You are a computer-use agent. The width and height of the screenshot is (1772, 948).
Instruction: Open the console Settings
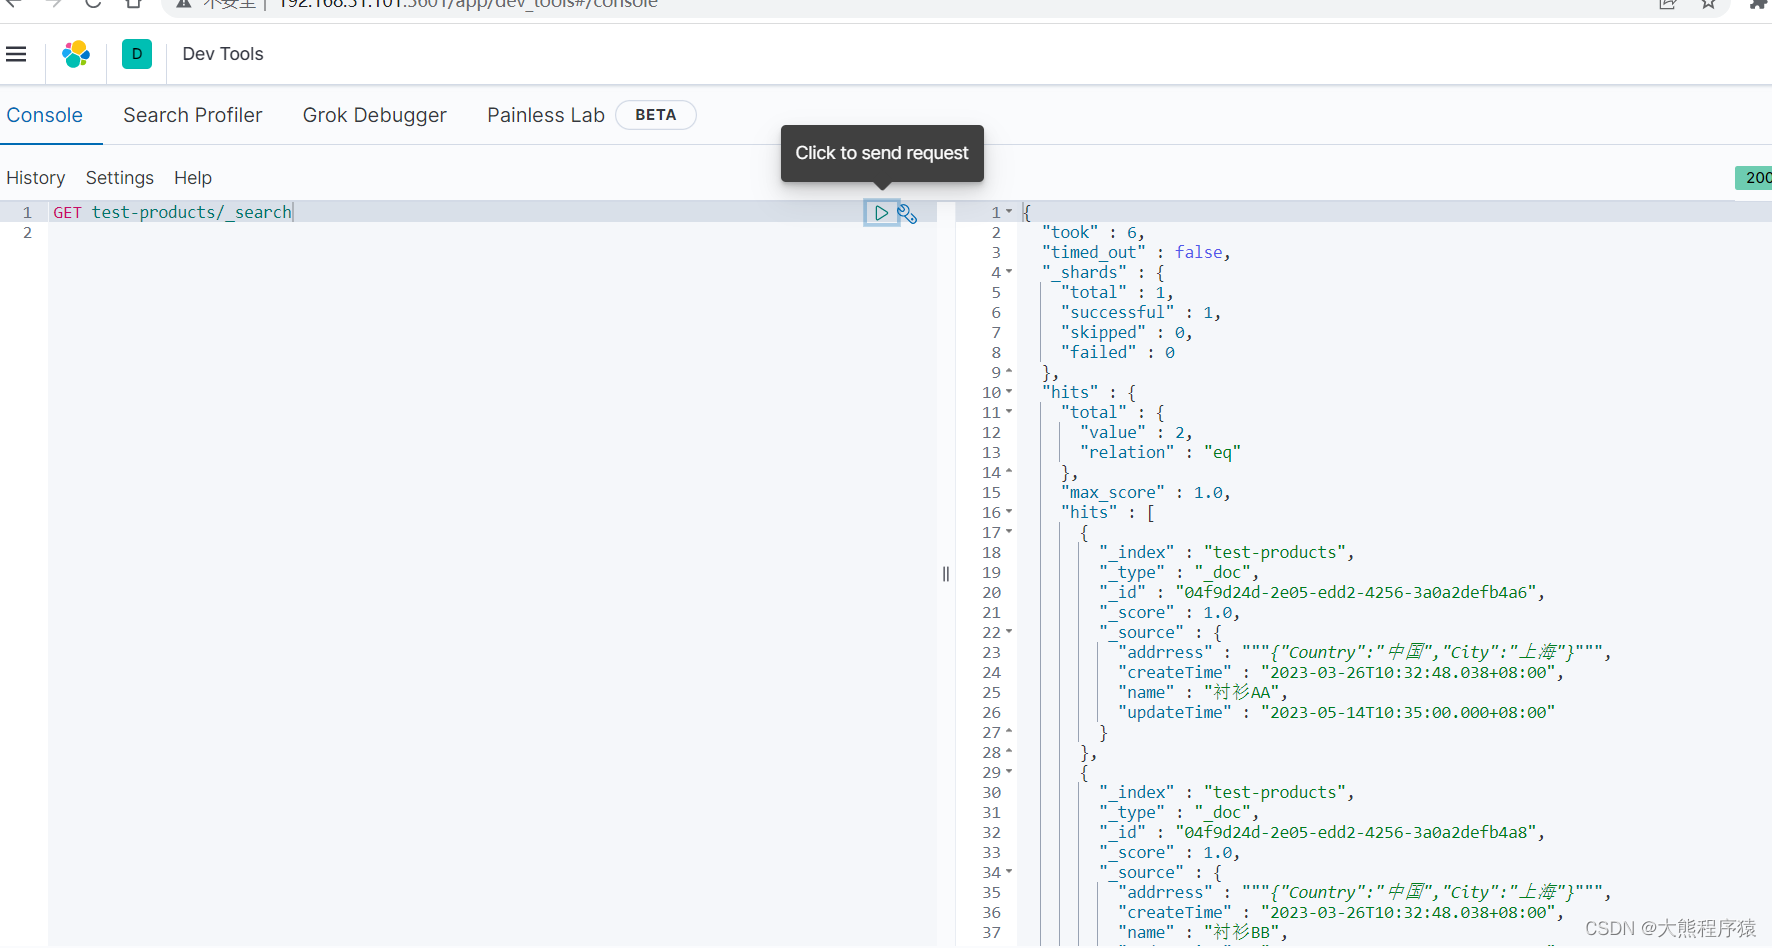[119, 178]
